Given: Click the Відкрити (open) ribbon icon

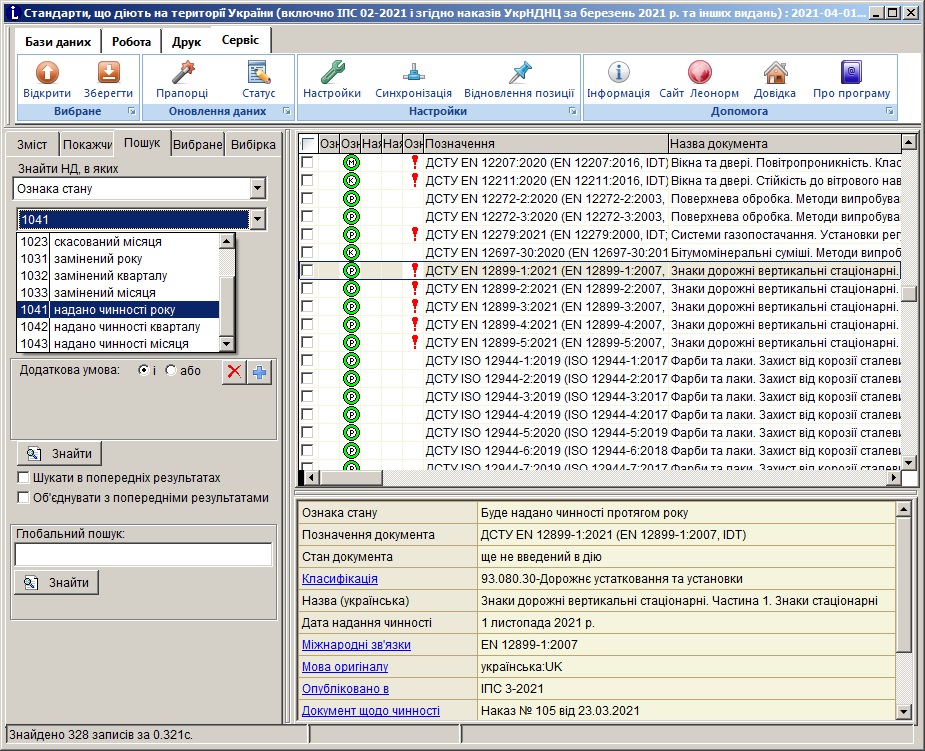Looking at the screenshot, I should click(x=47, y=73).
